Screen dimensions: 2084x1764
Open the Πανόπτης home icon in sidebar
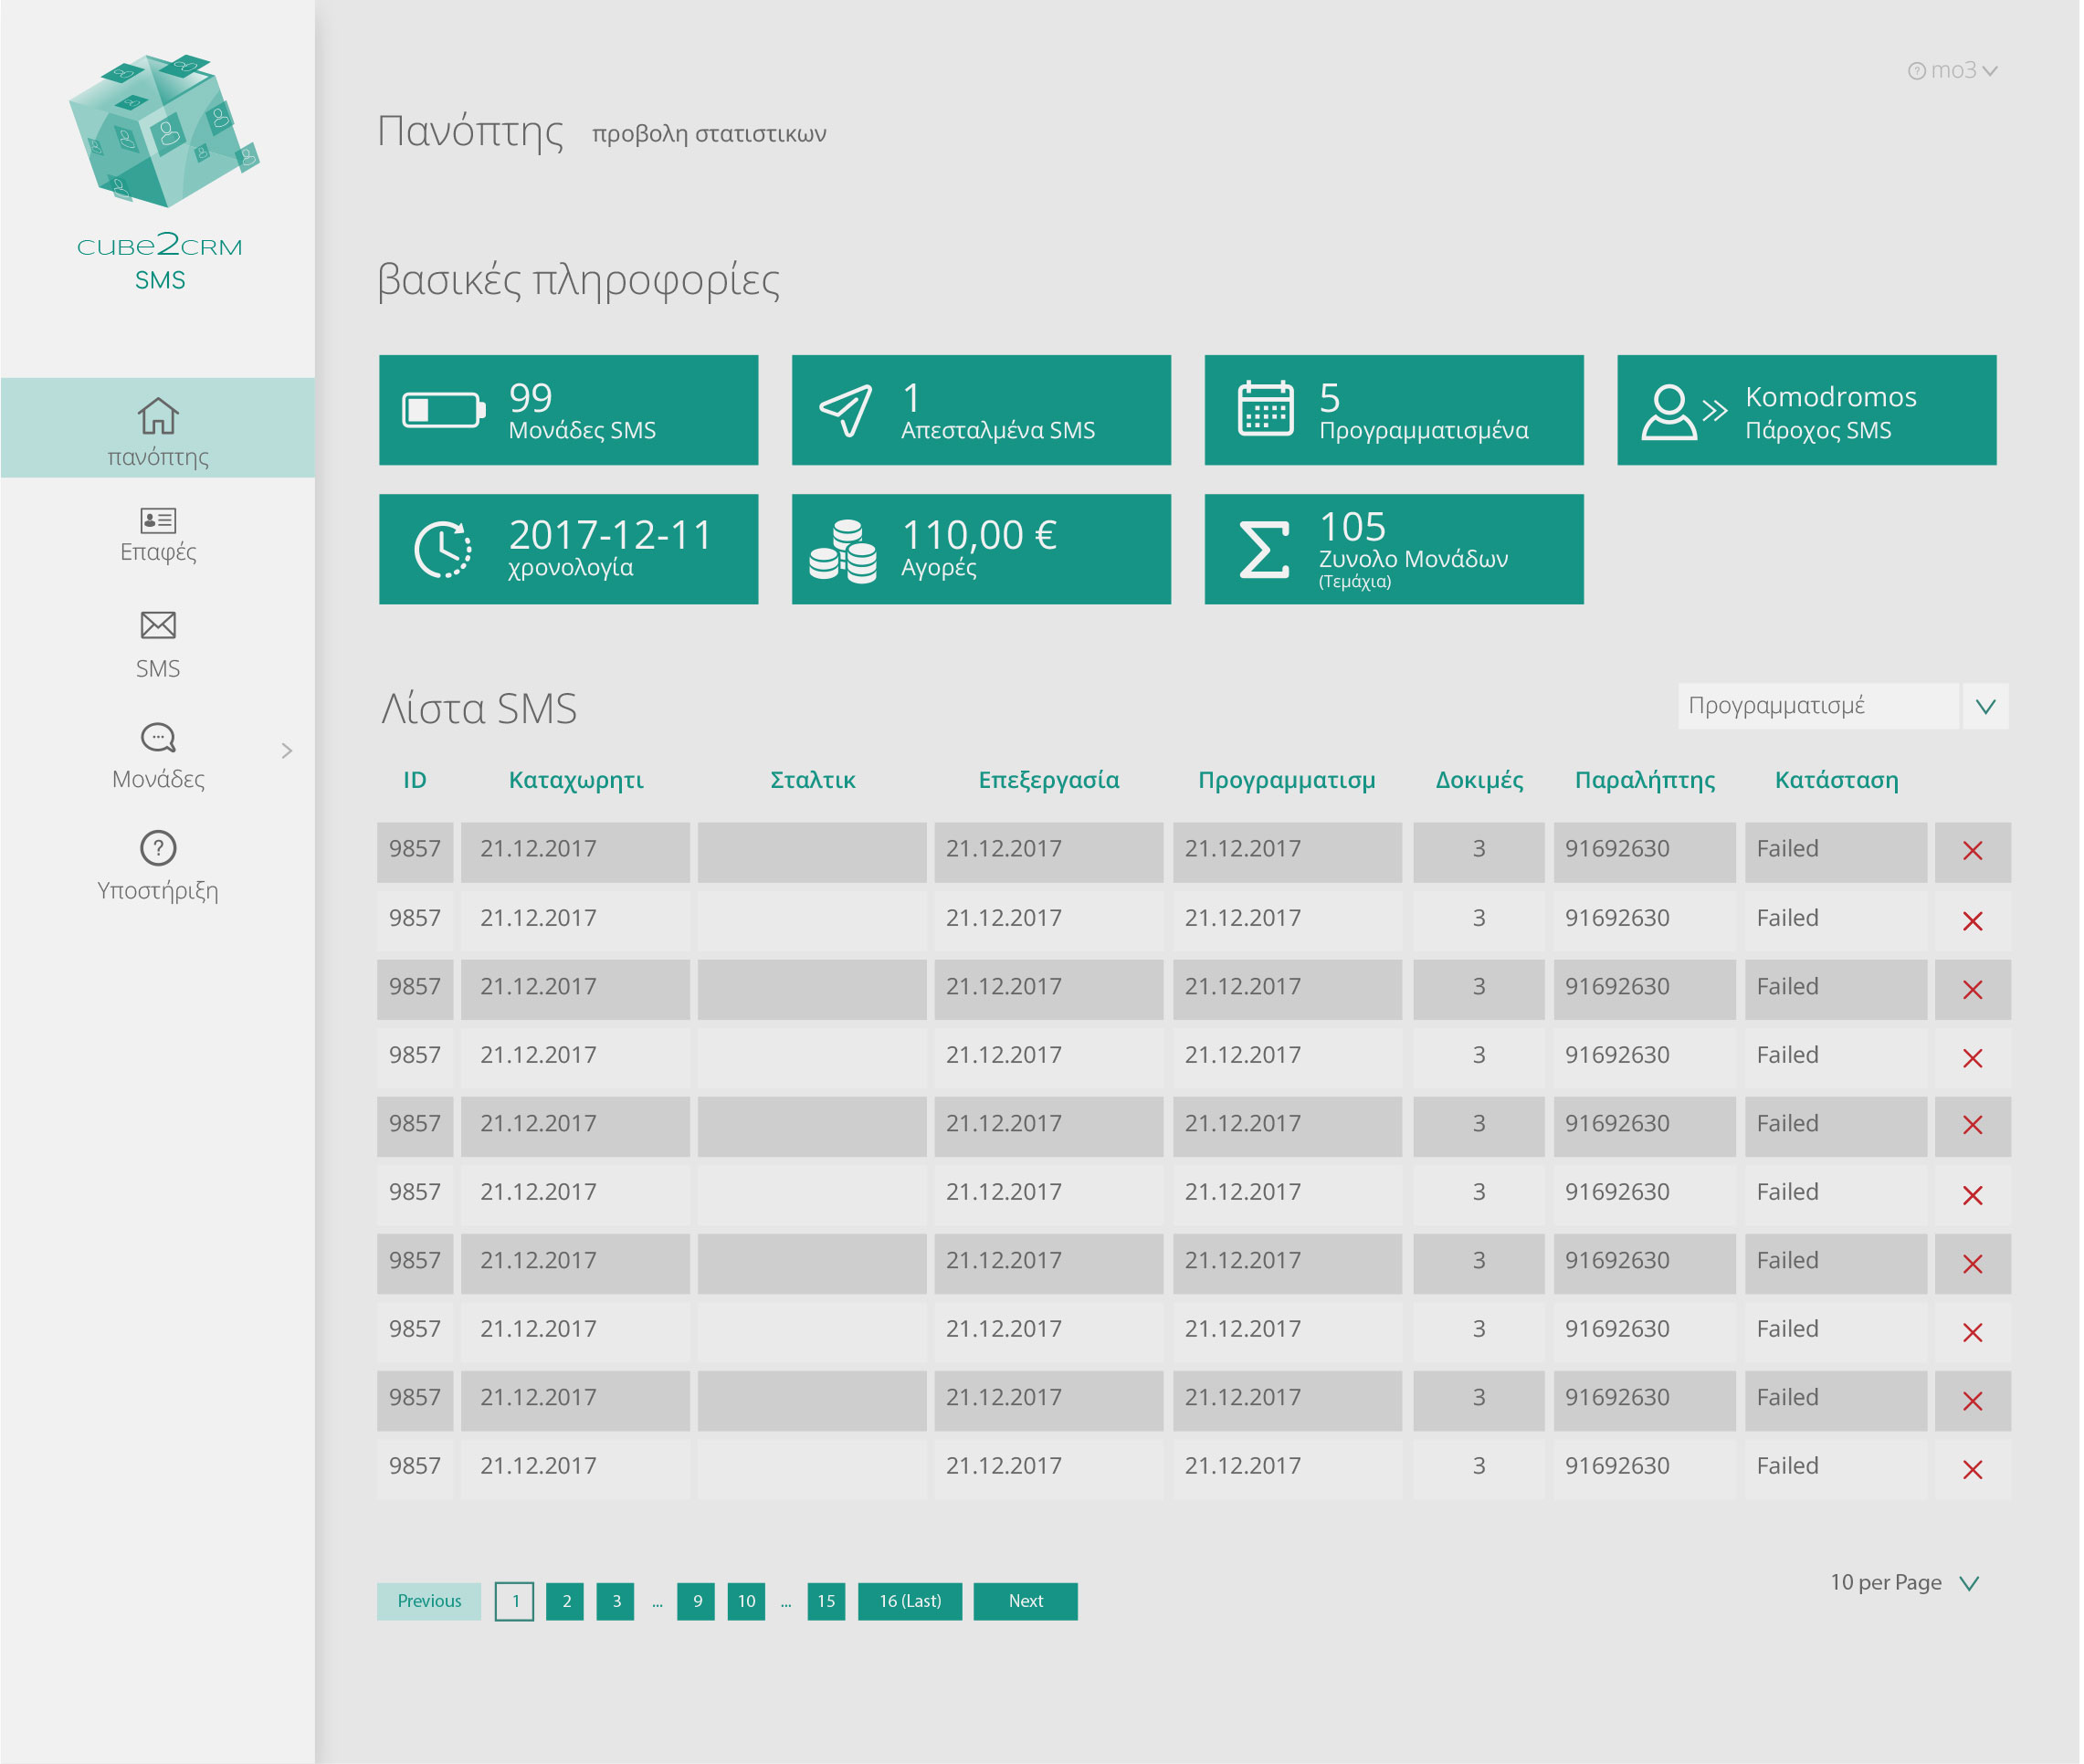pos(158,416)
